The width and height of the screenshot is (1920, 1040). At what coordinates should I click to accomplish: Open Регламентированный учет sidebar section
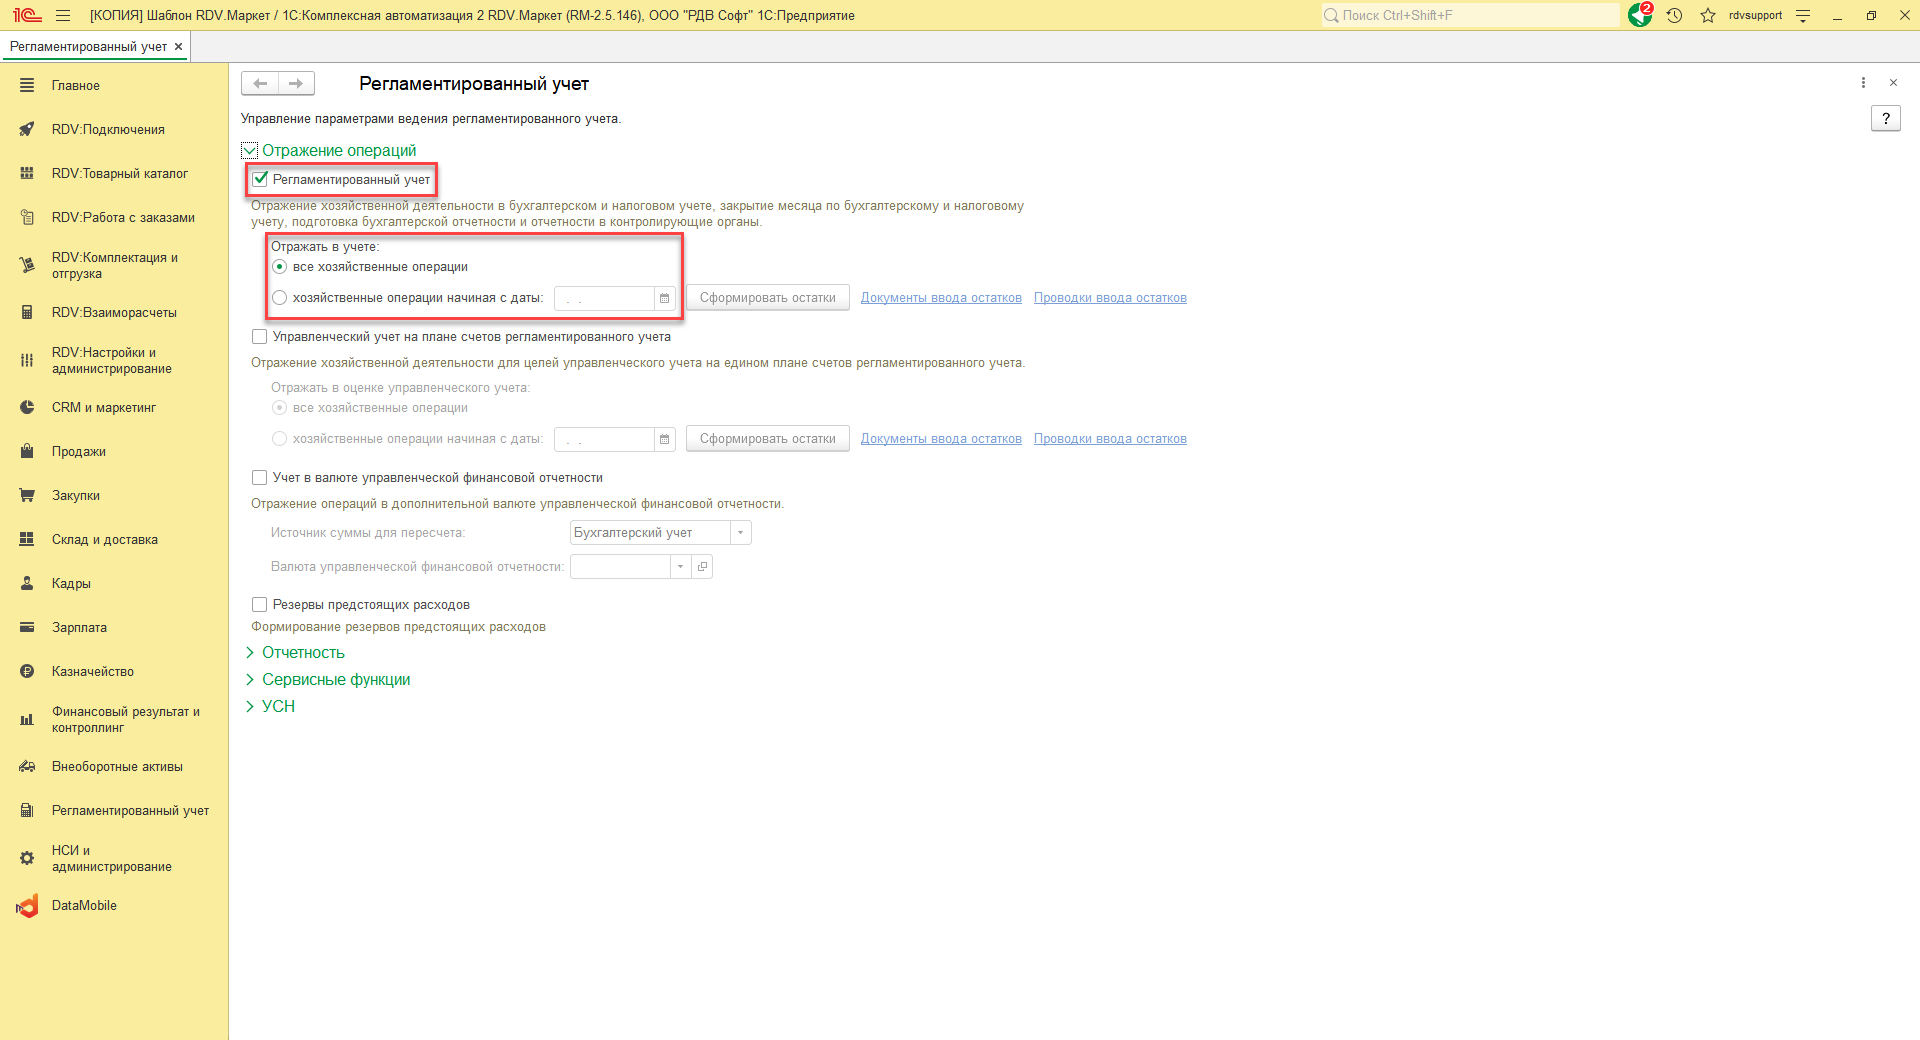(130, 811)
